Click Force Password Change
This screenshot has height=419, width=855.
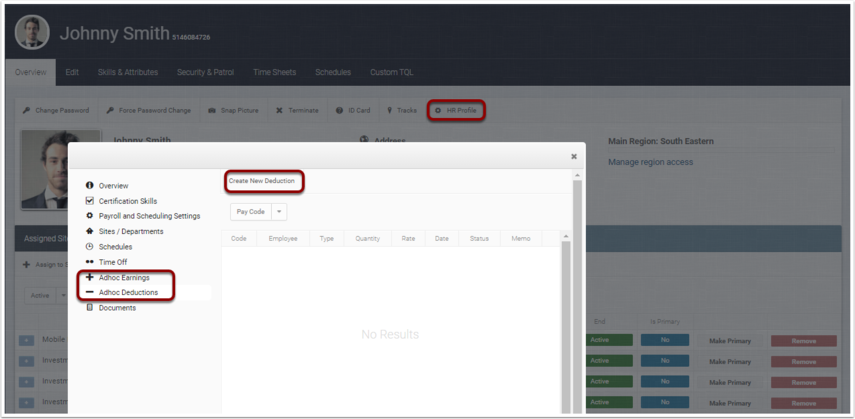[148, 110]
